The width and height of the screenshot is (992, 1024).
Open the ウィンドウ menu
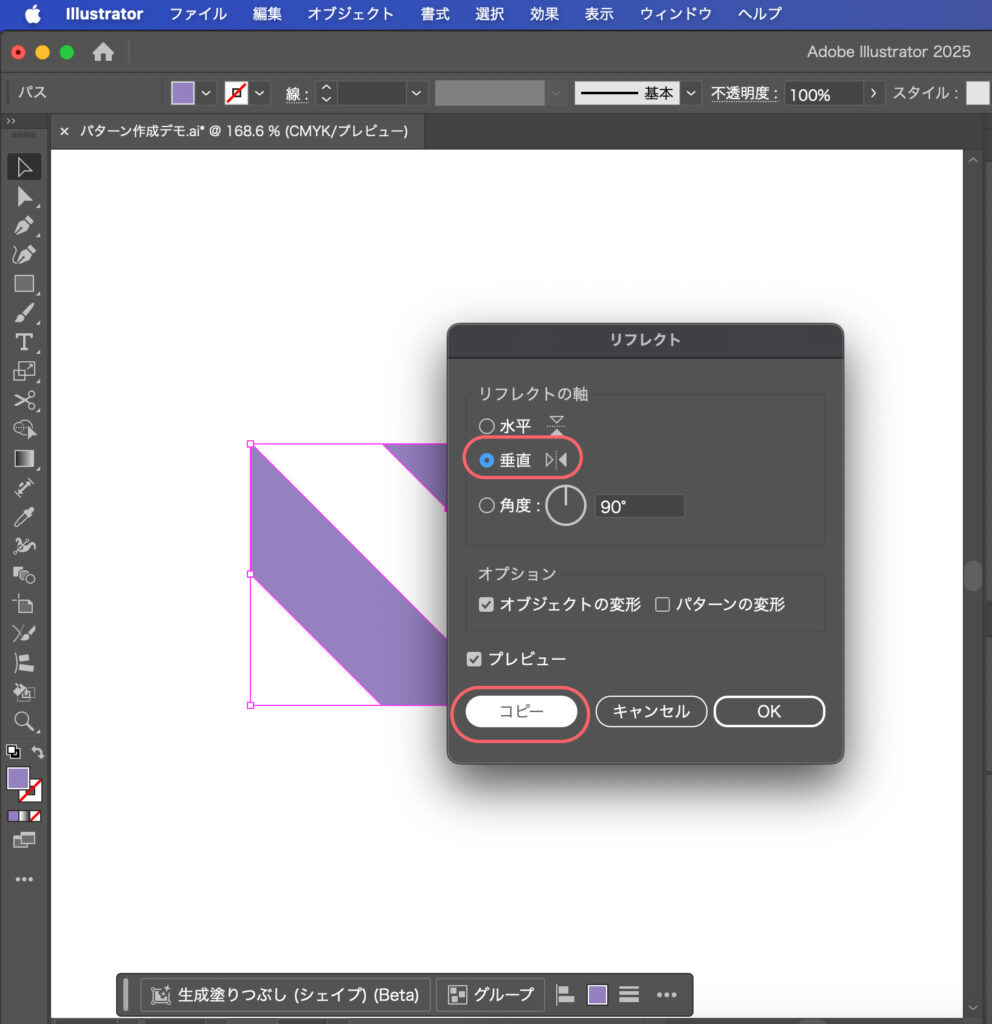pyautogui.click(x=676, y=14)
